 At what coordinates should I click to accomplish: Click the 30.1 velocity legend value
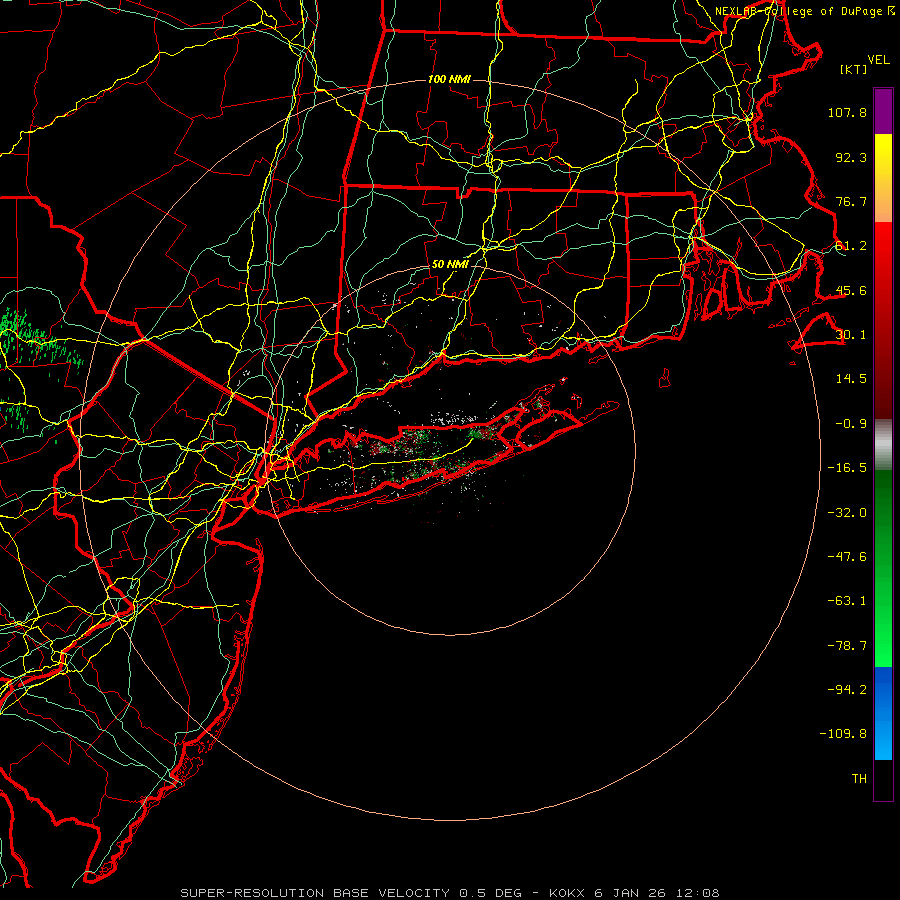(851, 335)
